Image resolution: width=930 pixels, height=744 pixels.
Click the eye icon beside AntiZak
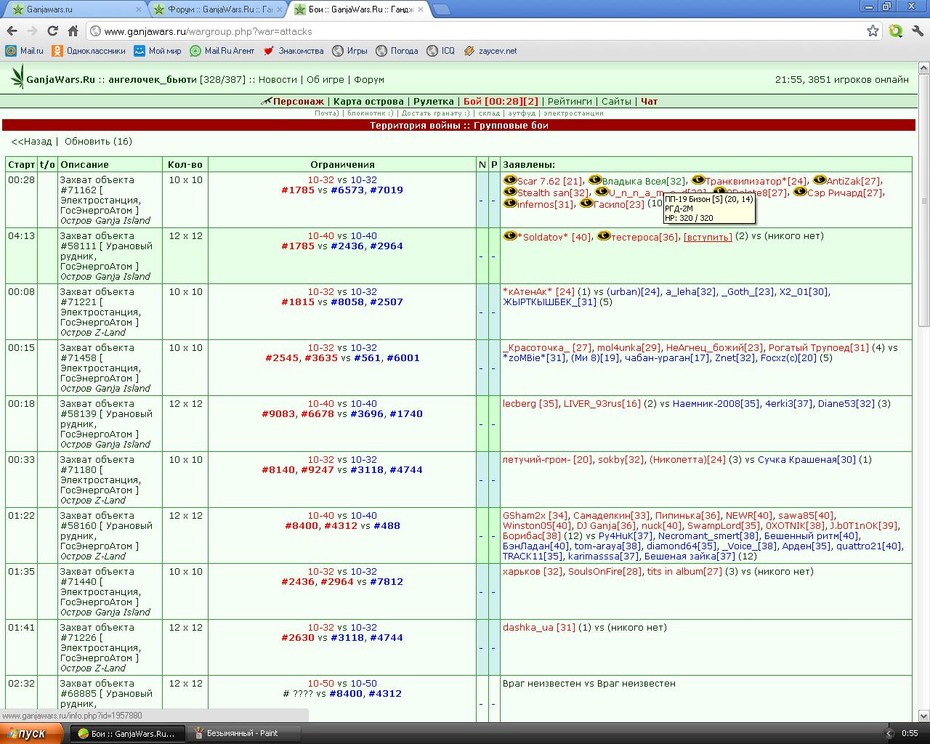pyautogui.click(x=819, y=180)
